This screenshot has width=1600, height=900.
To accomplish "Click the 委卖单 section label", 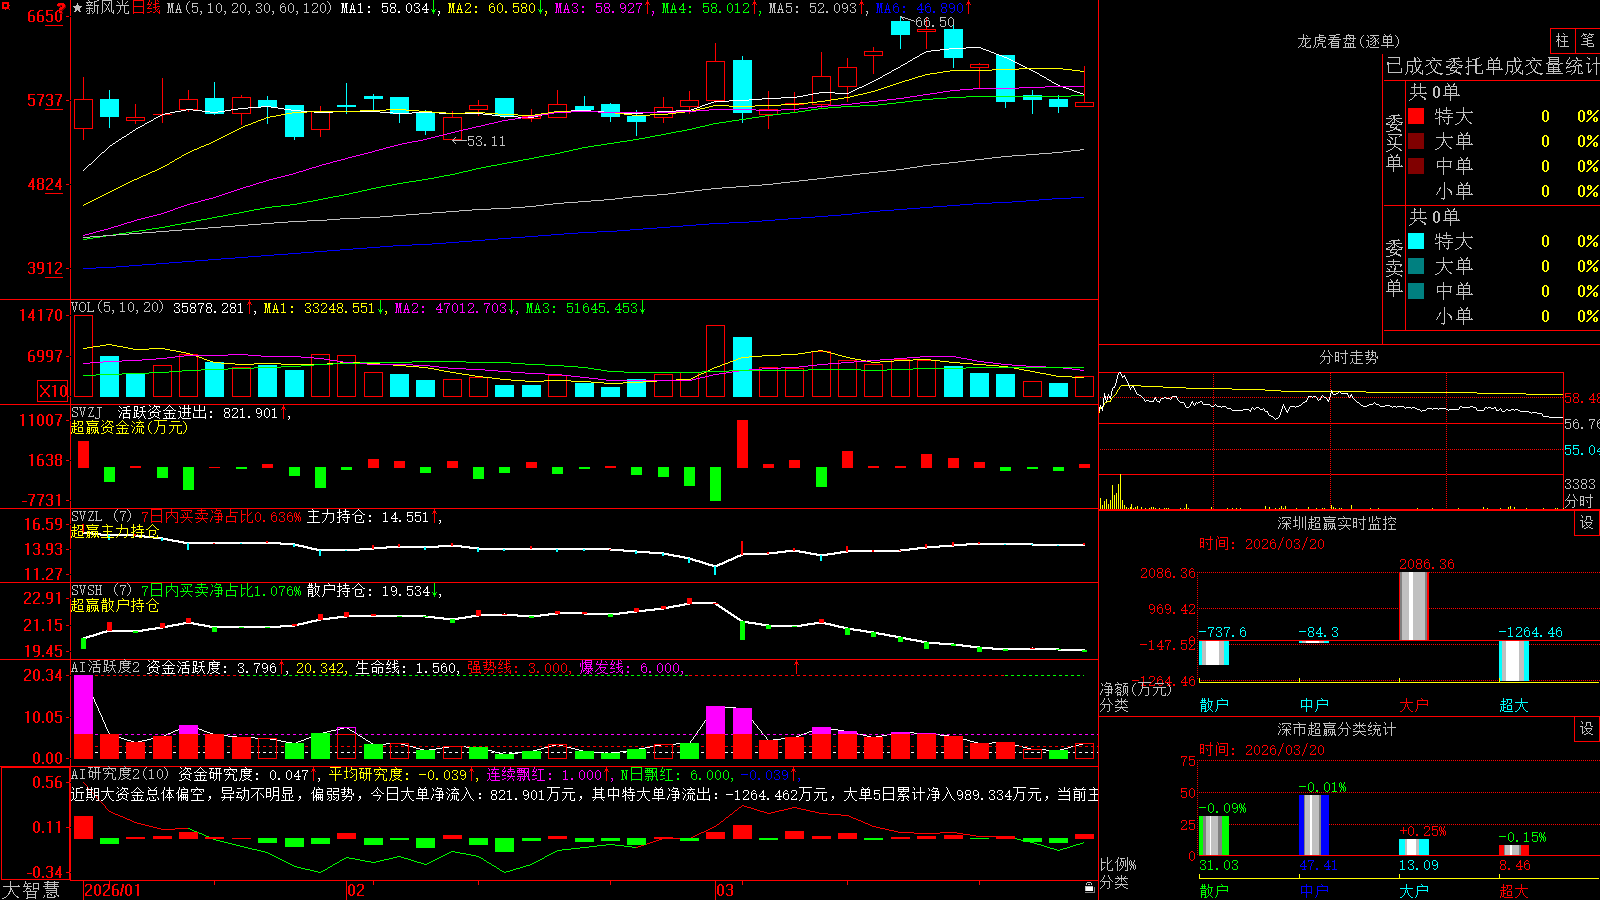I will point(1394,268).
